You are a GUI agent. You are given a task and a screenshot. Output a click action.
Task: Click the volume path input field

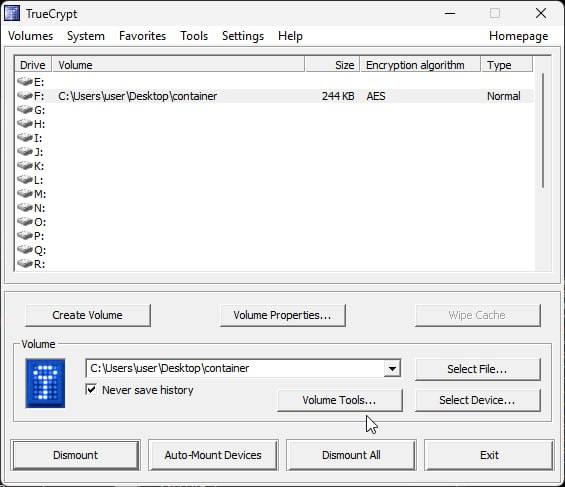point(235,368)
